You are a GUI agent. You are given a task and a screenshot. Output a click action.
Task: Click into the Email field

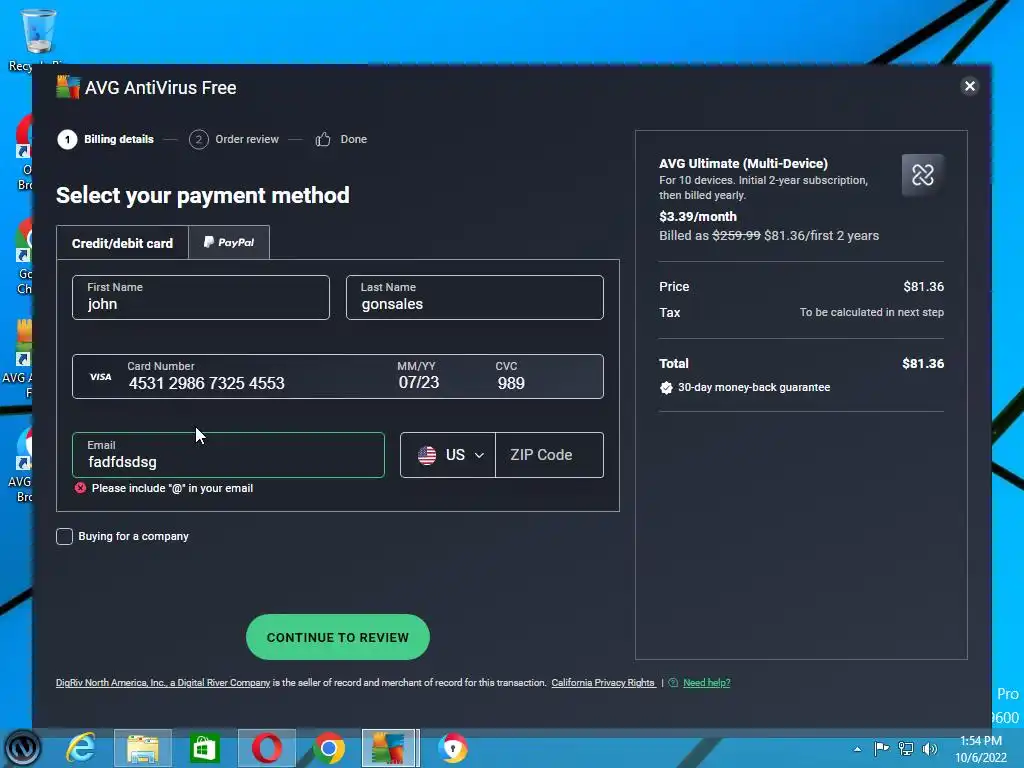228,455
